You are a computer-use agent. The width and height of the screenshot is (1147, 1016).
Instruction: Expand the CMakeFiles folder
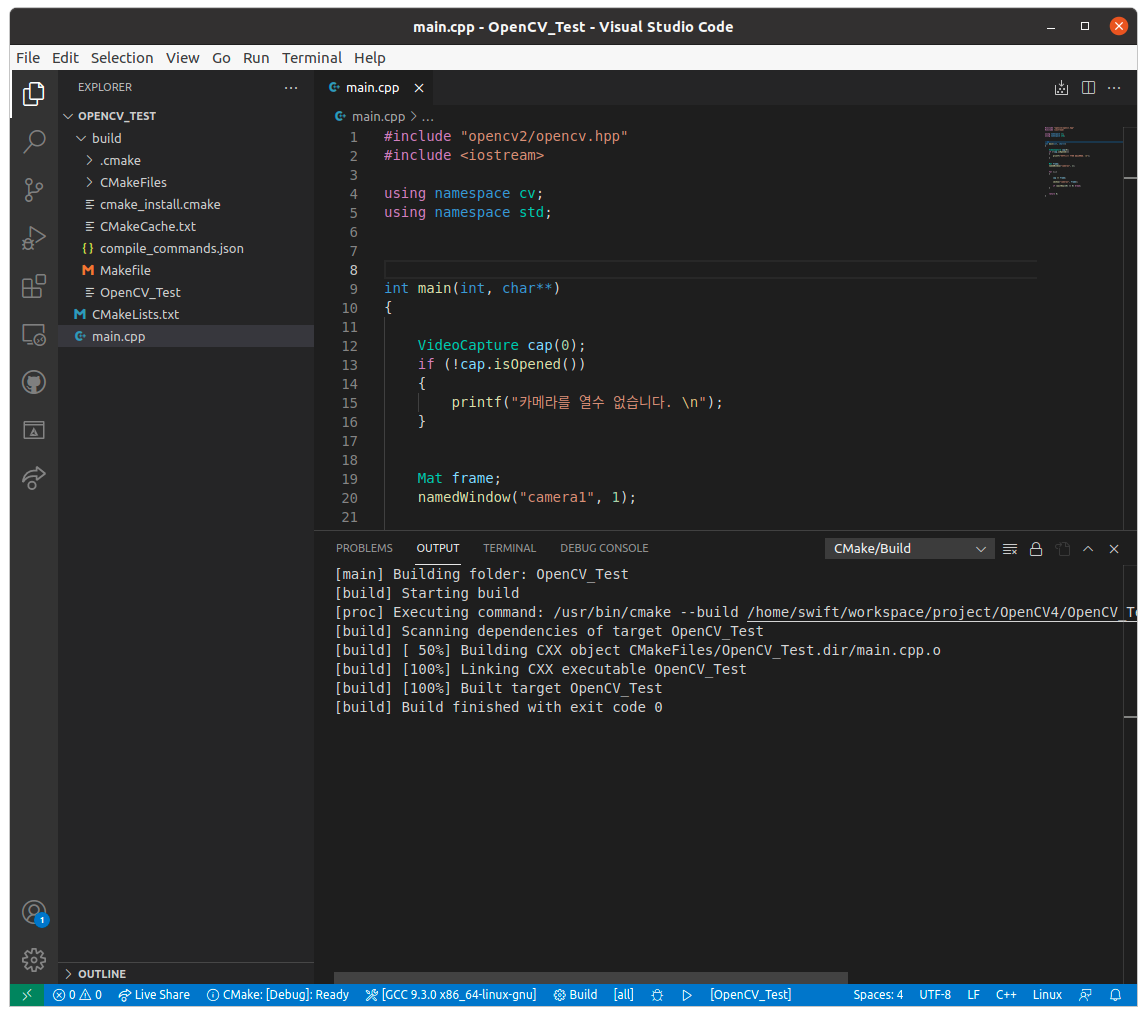[x=186, y=182]
